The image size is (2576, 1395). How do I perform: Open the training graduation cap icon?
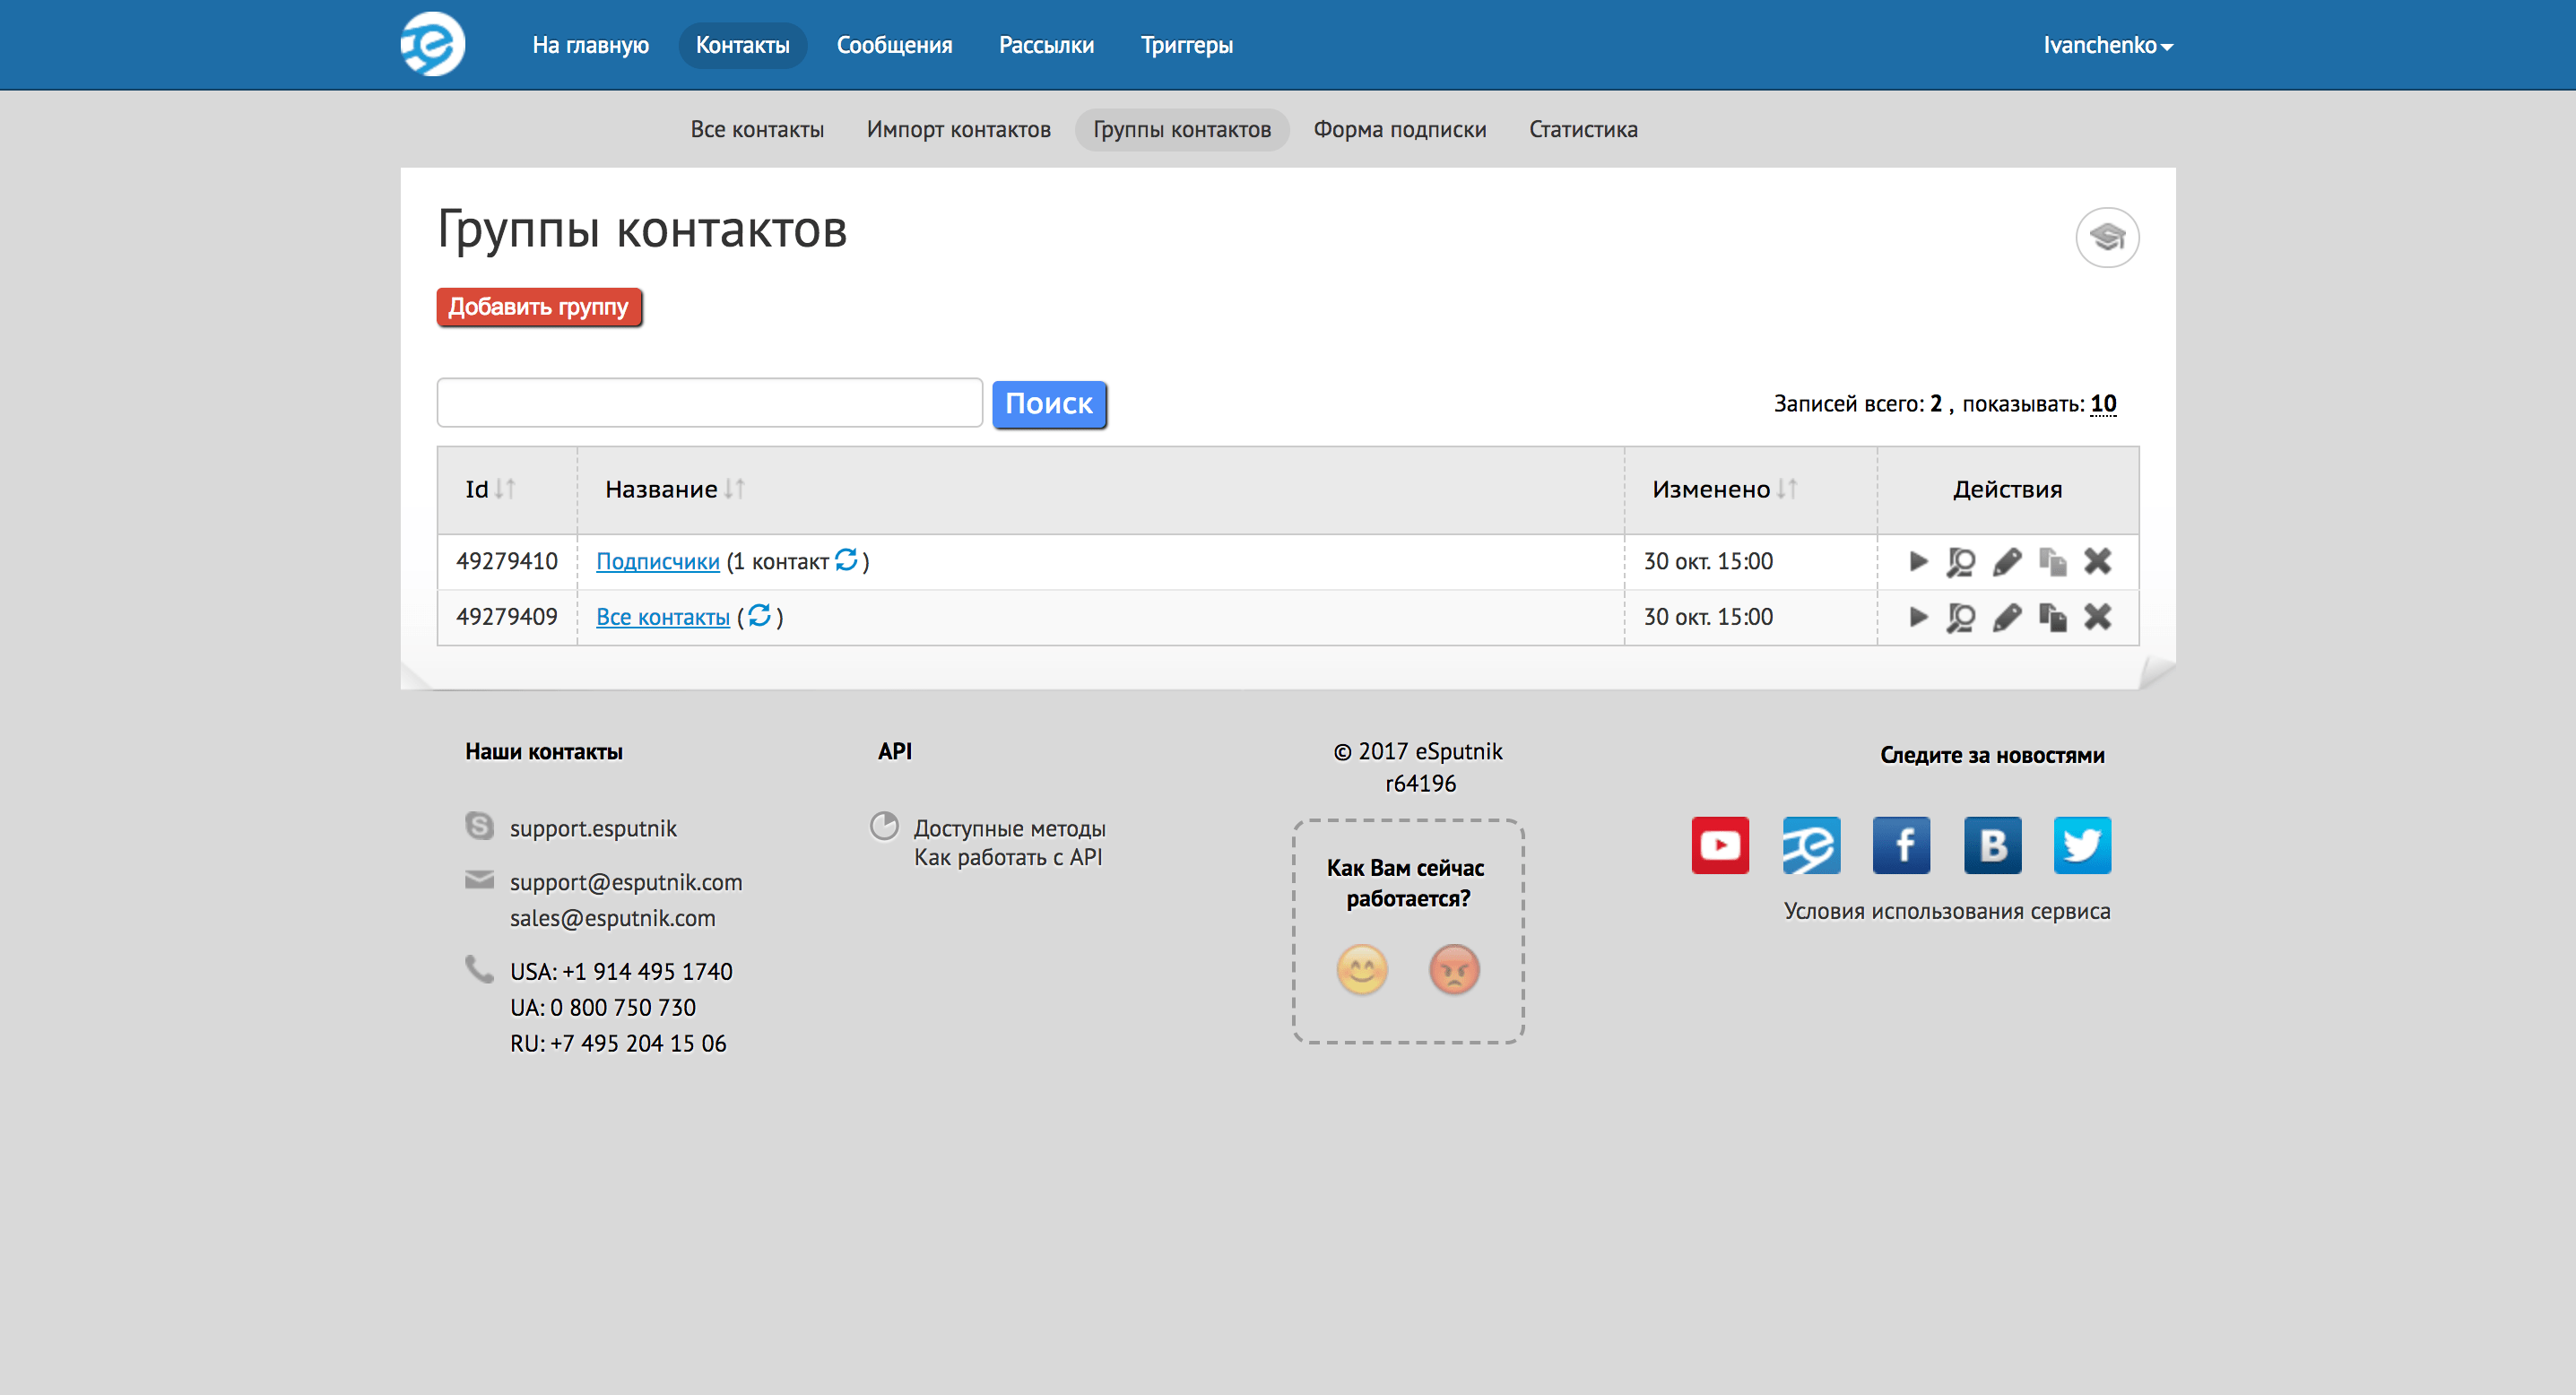(2106, 237)
